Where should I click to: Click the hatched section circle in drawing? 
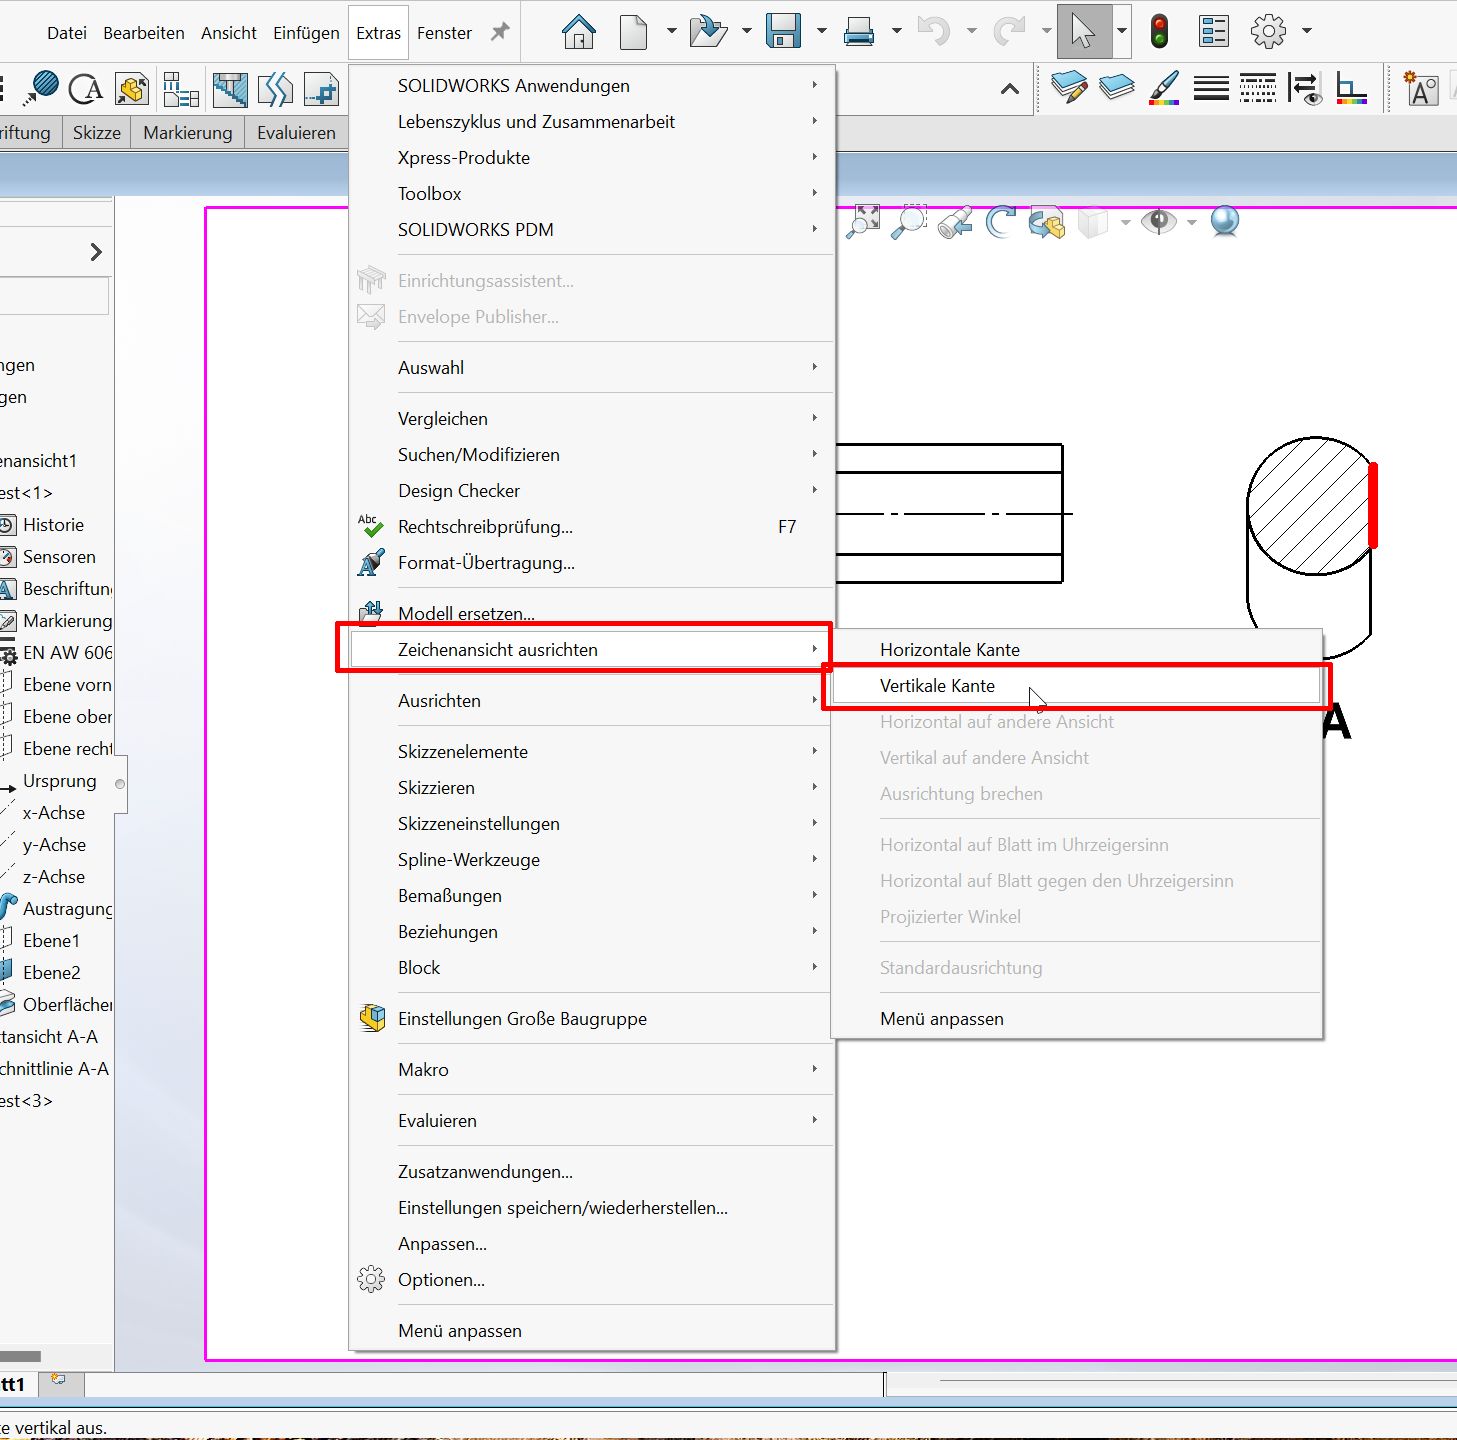1310,506
